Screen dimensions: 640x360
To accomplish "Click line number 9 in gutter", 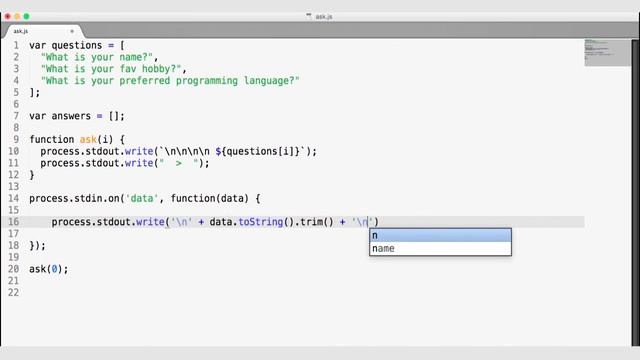I will (16, 140).
